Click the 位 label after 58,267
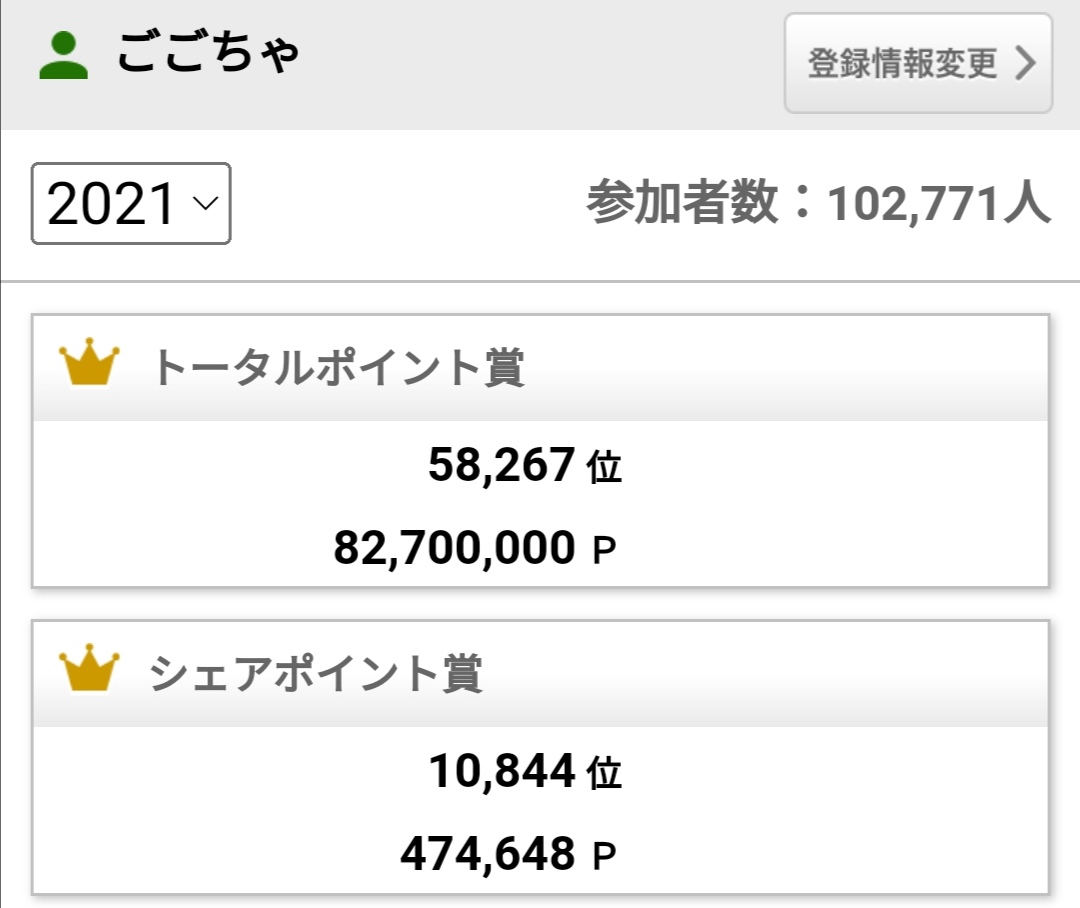This screenshot has height=908, width=1080. pyautogui.click(x=604, y=467)
